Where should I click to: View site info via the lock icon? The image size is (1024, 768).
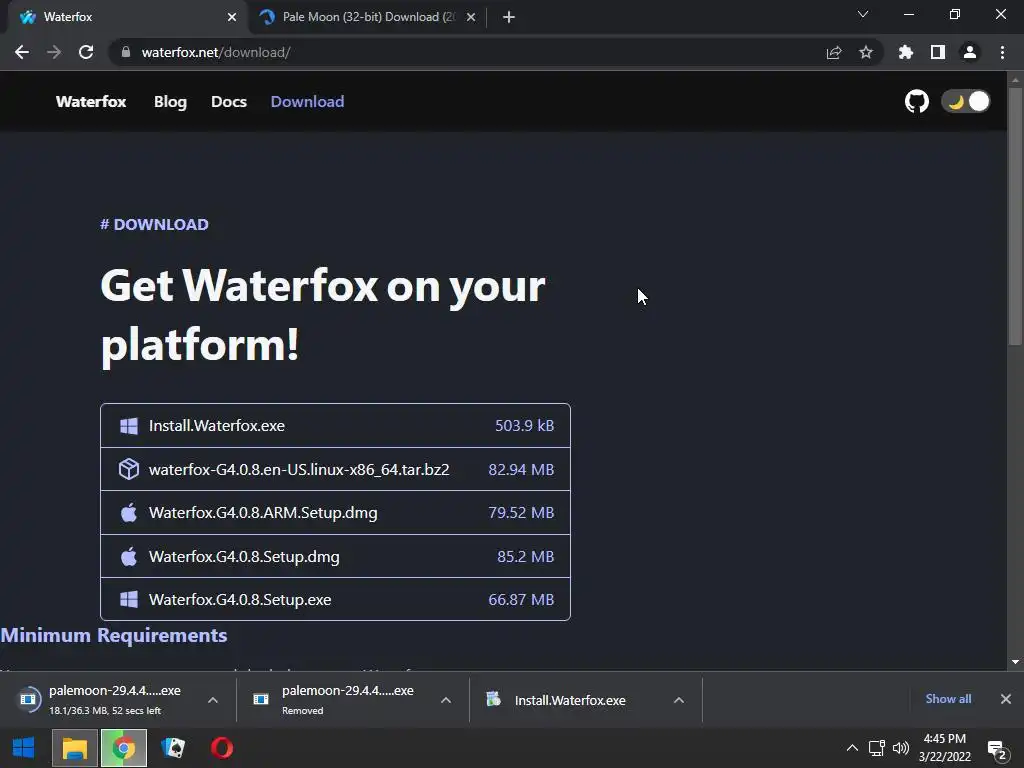pos(126,52)
